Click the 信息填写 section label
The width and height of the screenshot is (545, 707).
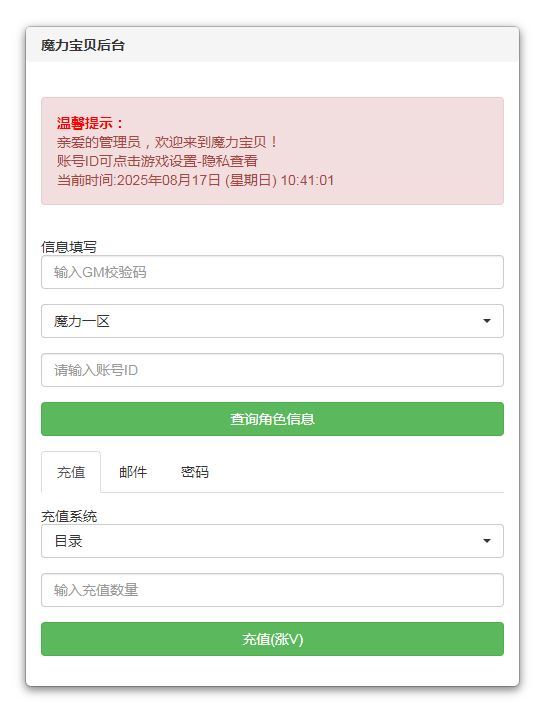pos(69,247)
